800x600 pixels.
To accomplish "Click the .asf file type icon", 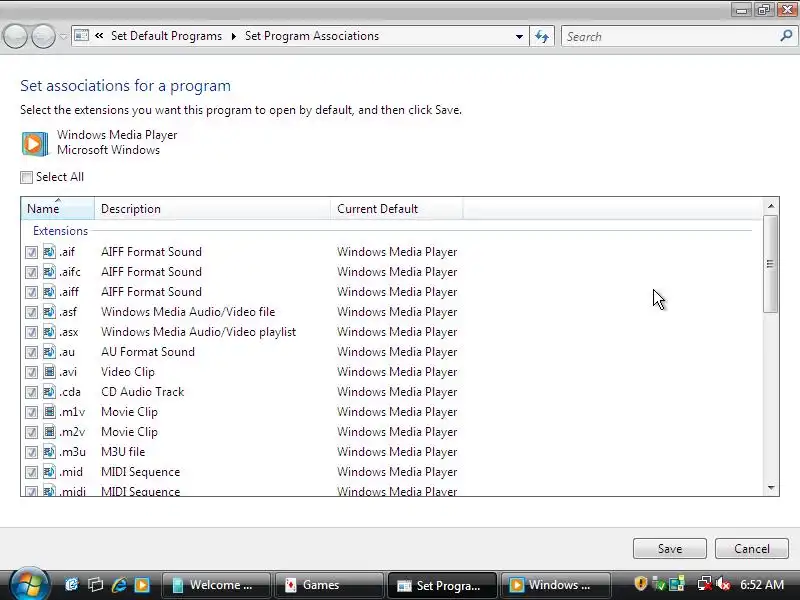I will click(x=49, y=311).
